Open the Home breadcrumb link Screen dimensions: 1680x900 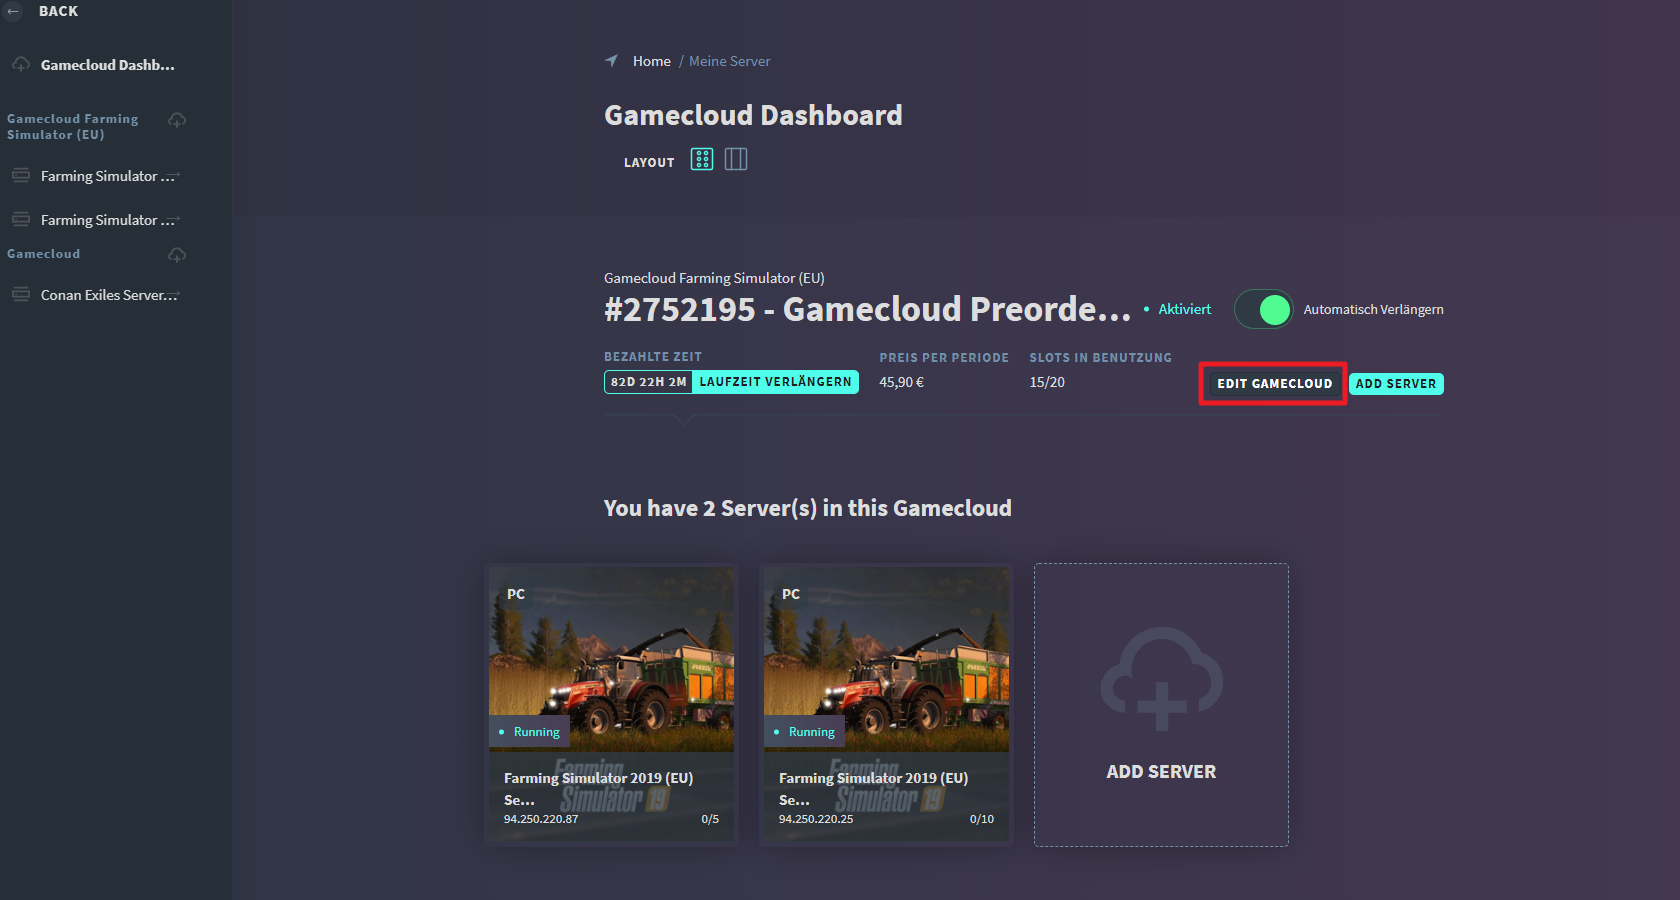tap(652, 60)
